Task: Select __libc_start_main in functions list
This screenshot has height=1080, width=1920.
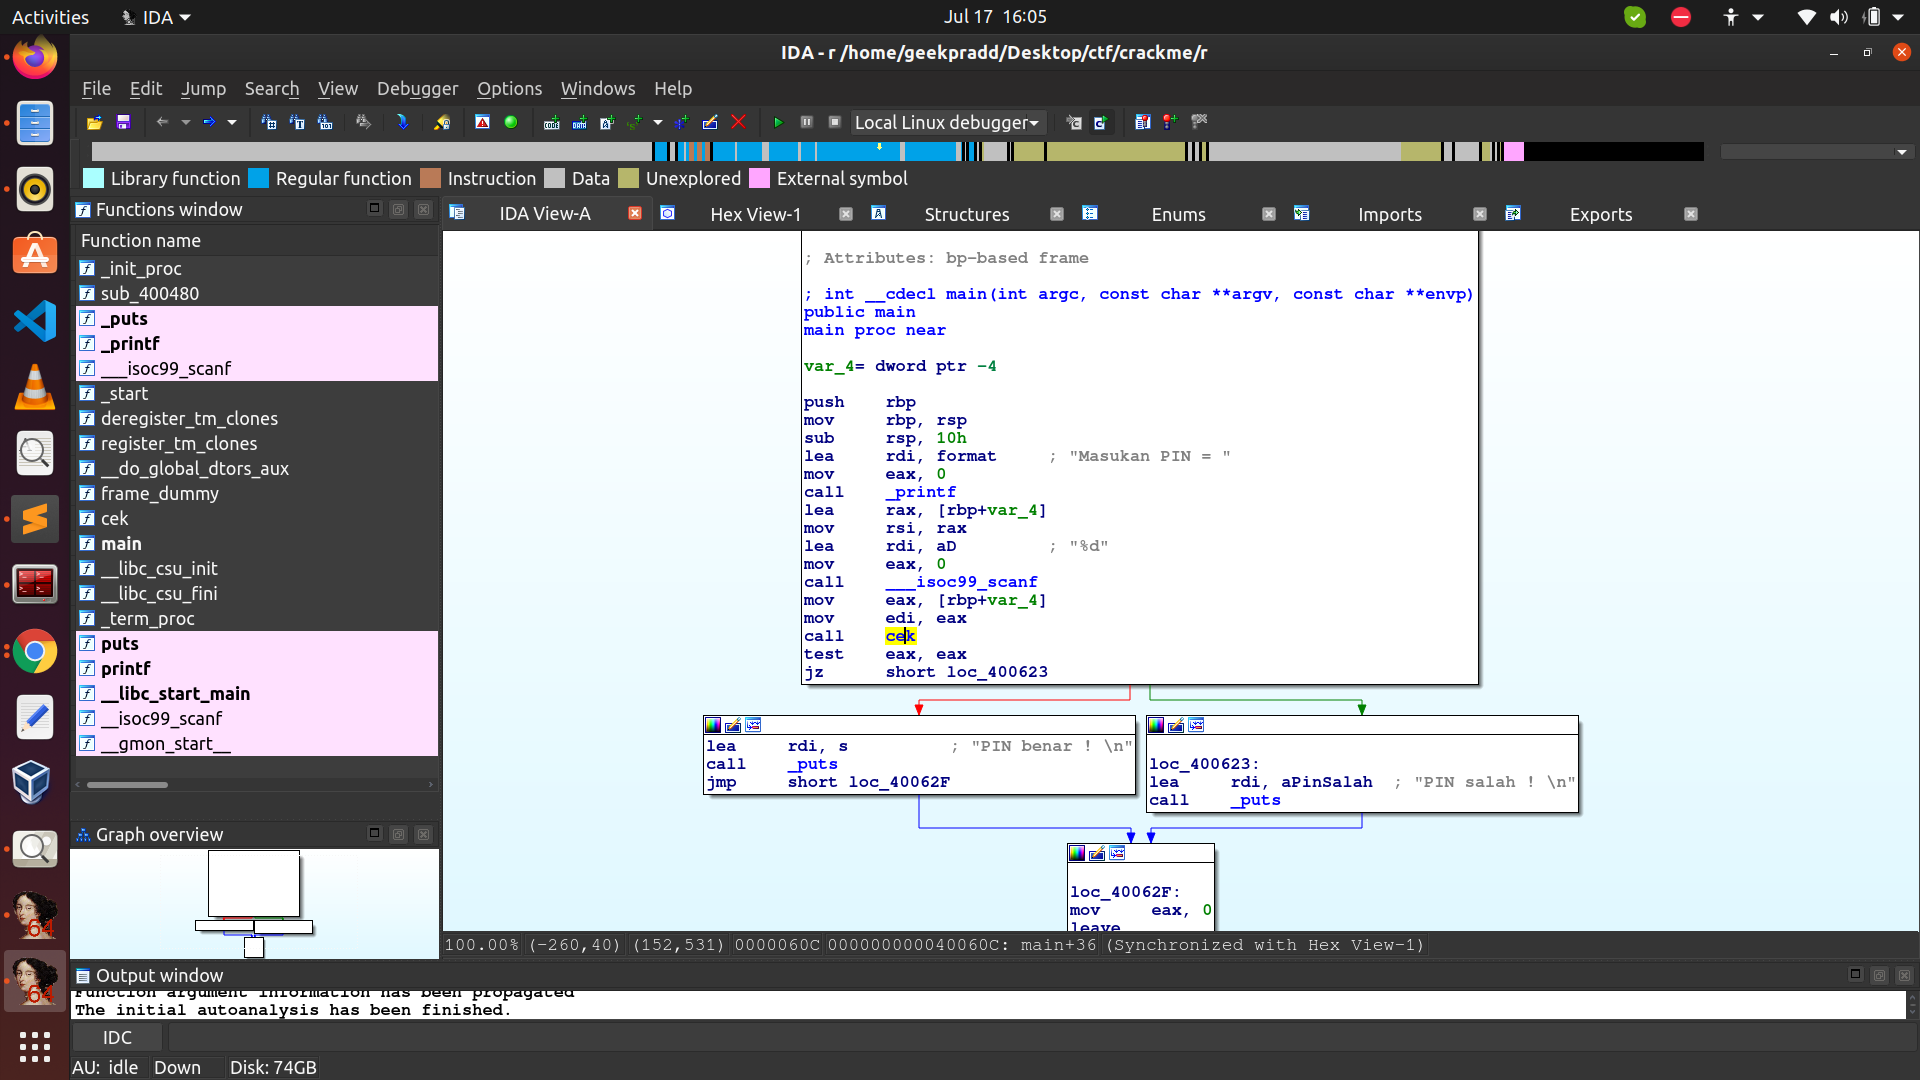Action: (x=257, y=693)
